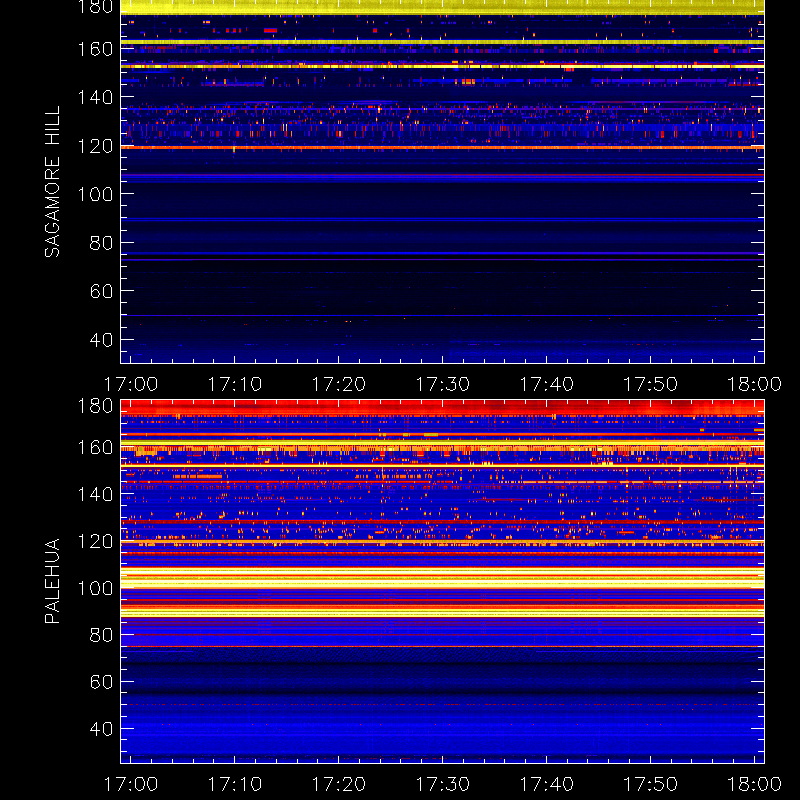This screenshot has width=800, height=800.
Task: Select the 140 tick label on Sagamore Hill axis
Action: tap(95, 97)
